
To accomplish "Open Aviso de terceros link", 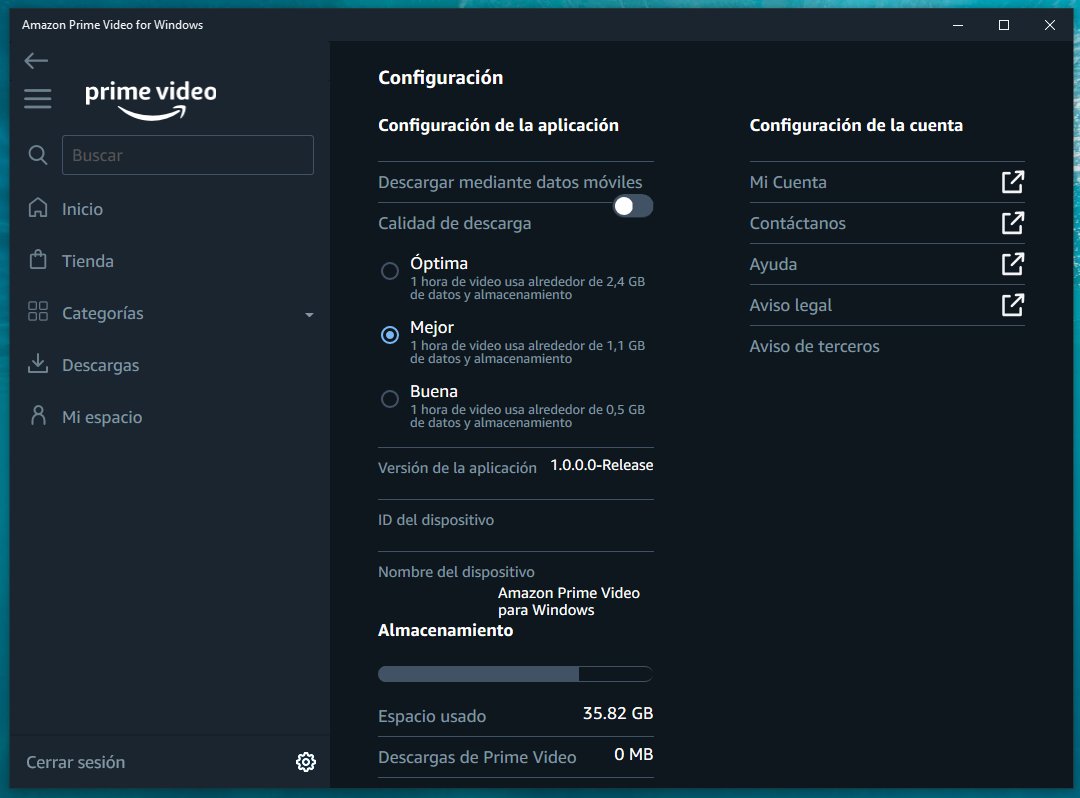I will (x=815, y=346).
